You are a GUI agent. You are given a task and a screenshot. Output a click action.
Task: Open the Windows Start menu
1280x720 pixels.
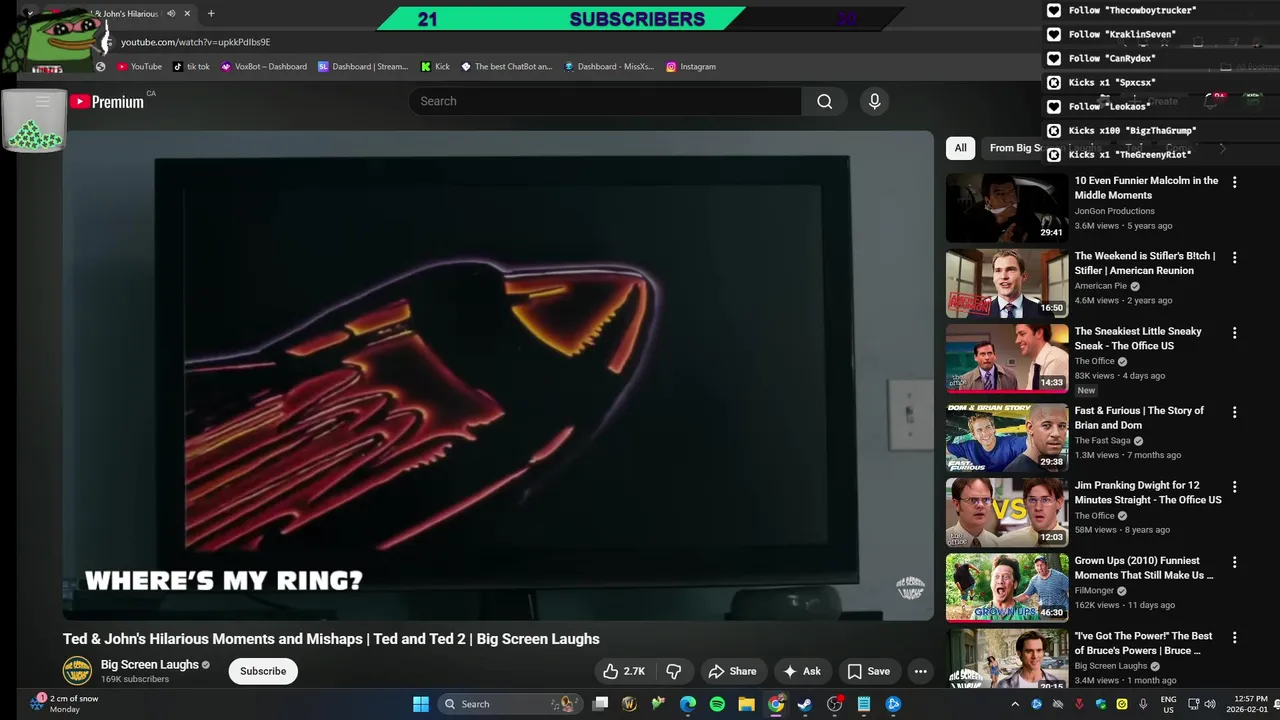tap(421, 704)
